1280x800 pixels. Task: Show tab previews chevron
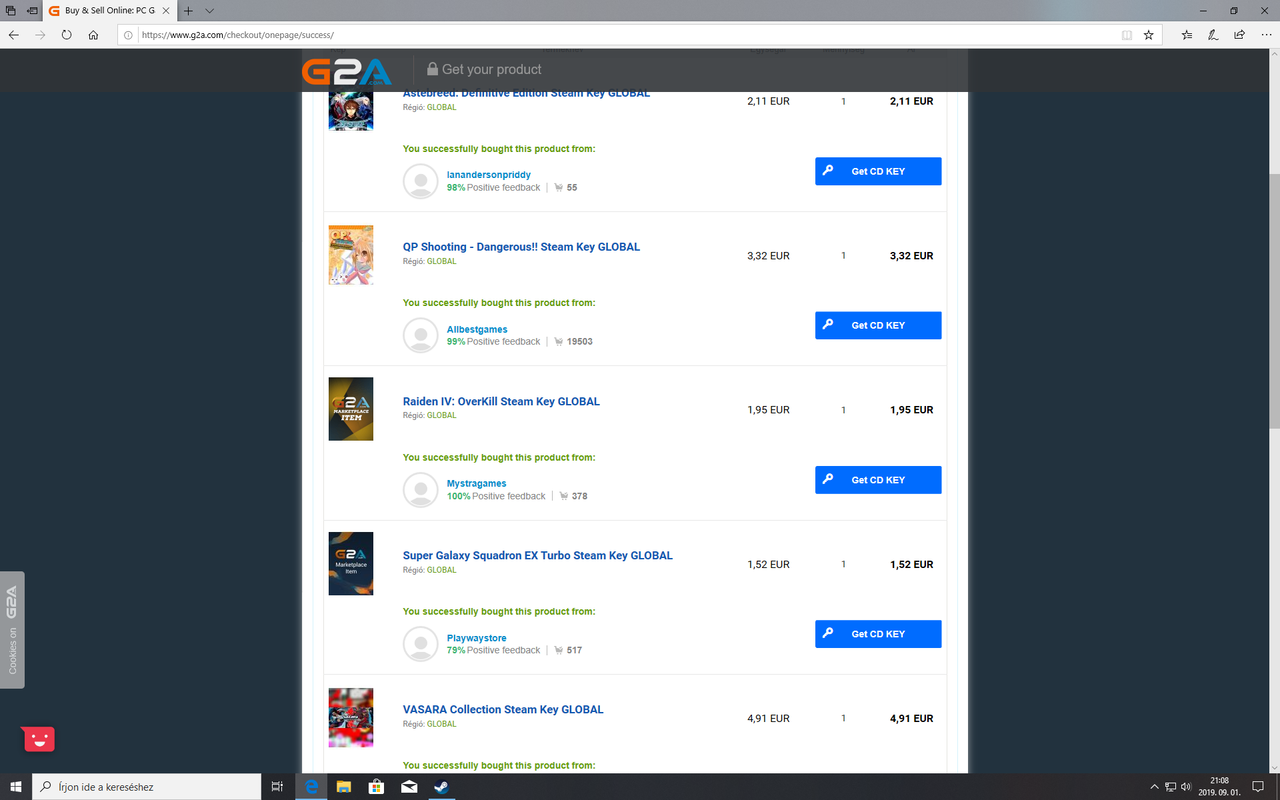click(x=209, y=10)
